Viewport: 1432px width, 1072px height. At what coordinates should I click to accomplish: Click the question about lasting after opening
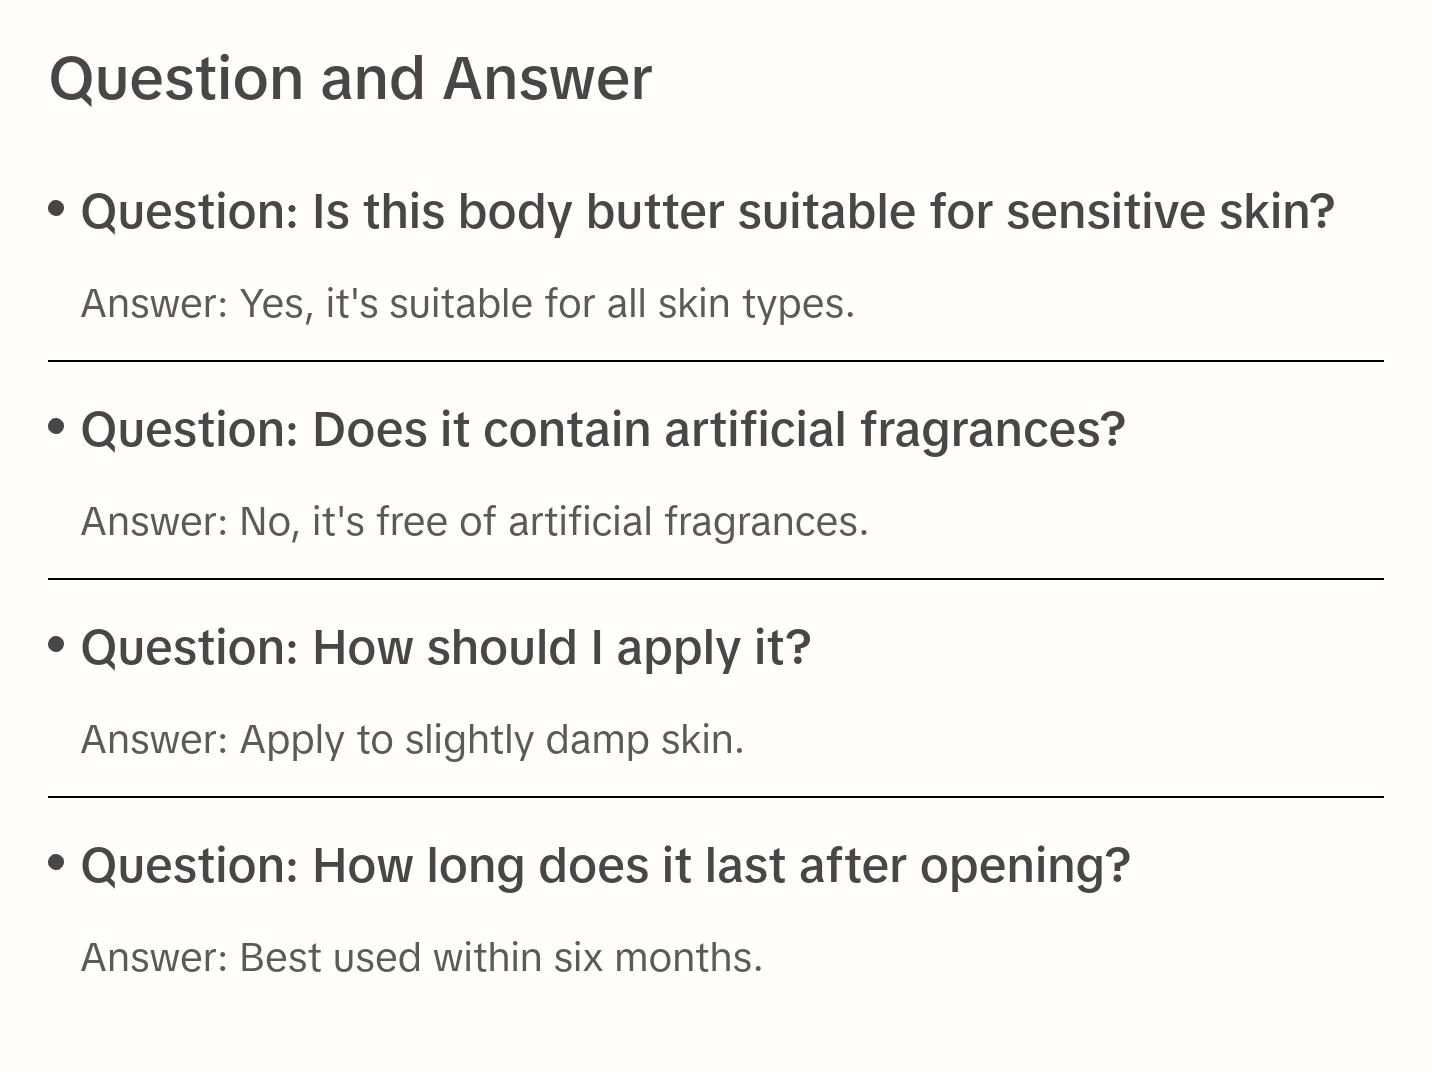point(605,866)
